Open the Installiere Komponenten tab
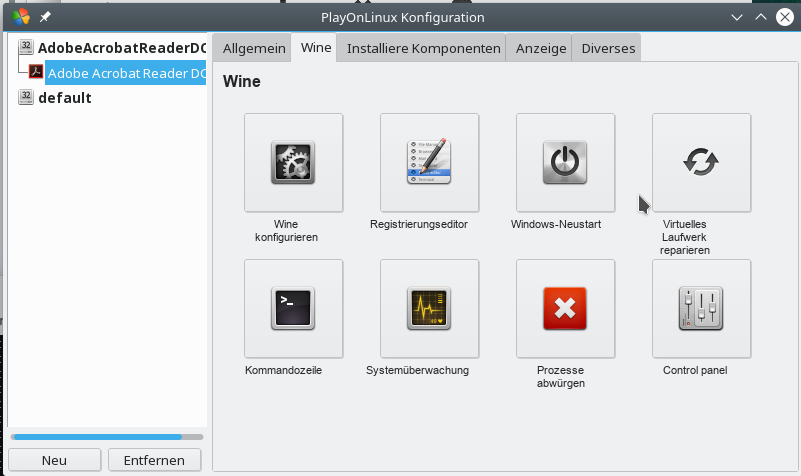Image resolution: width=801 pixels, height=476 pixels. coord(423,48)
